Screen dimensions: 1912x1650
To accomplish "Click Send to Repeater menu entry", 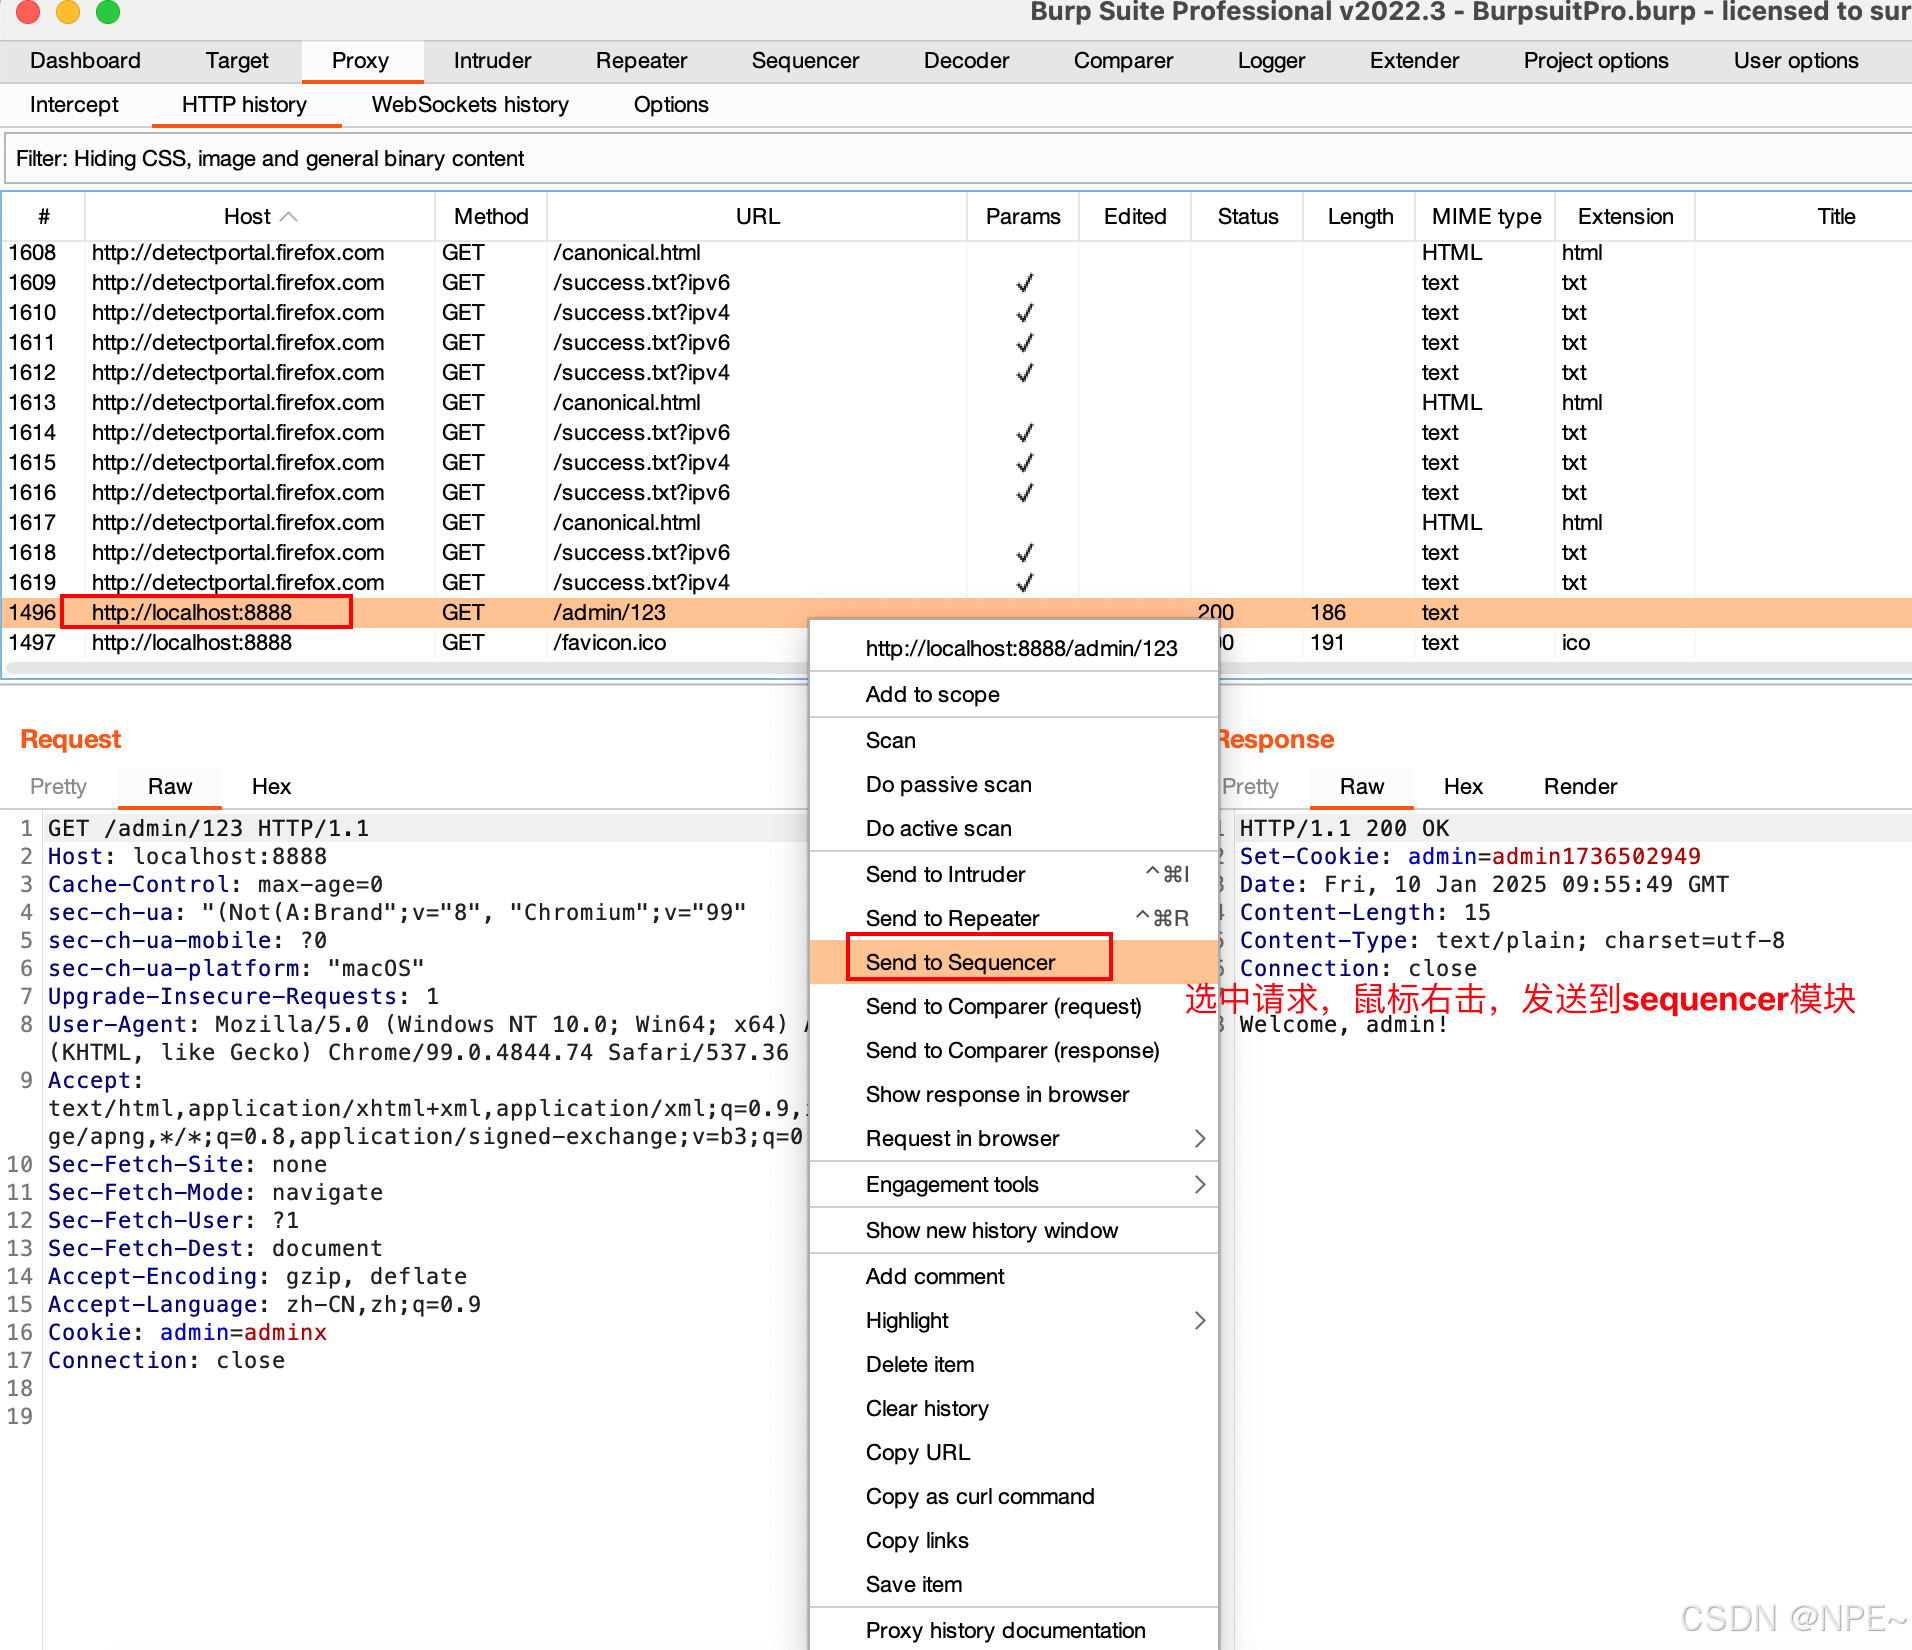I will tap(1014, 919).
